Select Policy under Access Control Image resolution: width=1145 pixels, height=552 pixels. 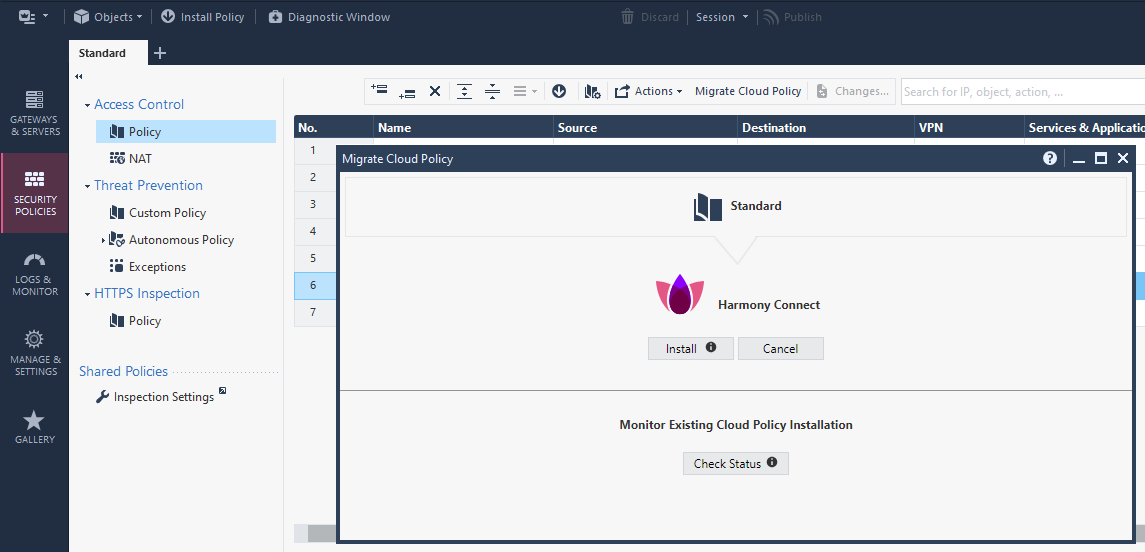tap(185, 131)
